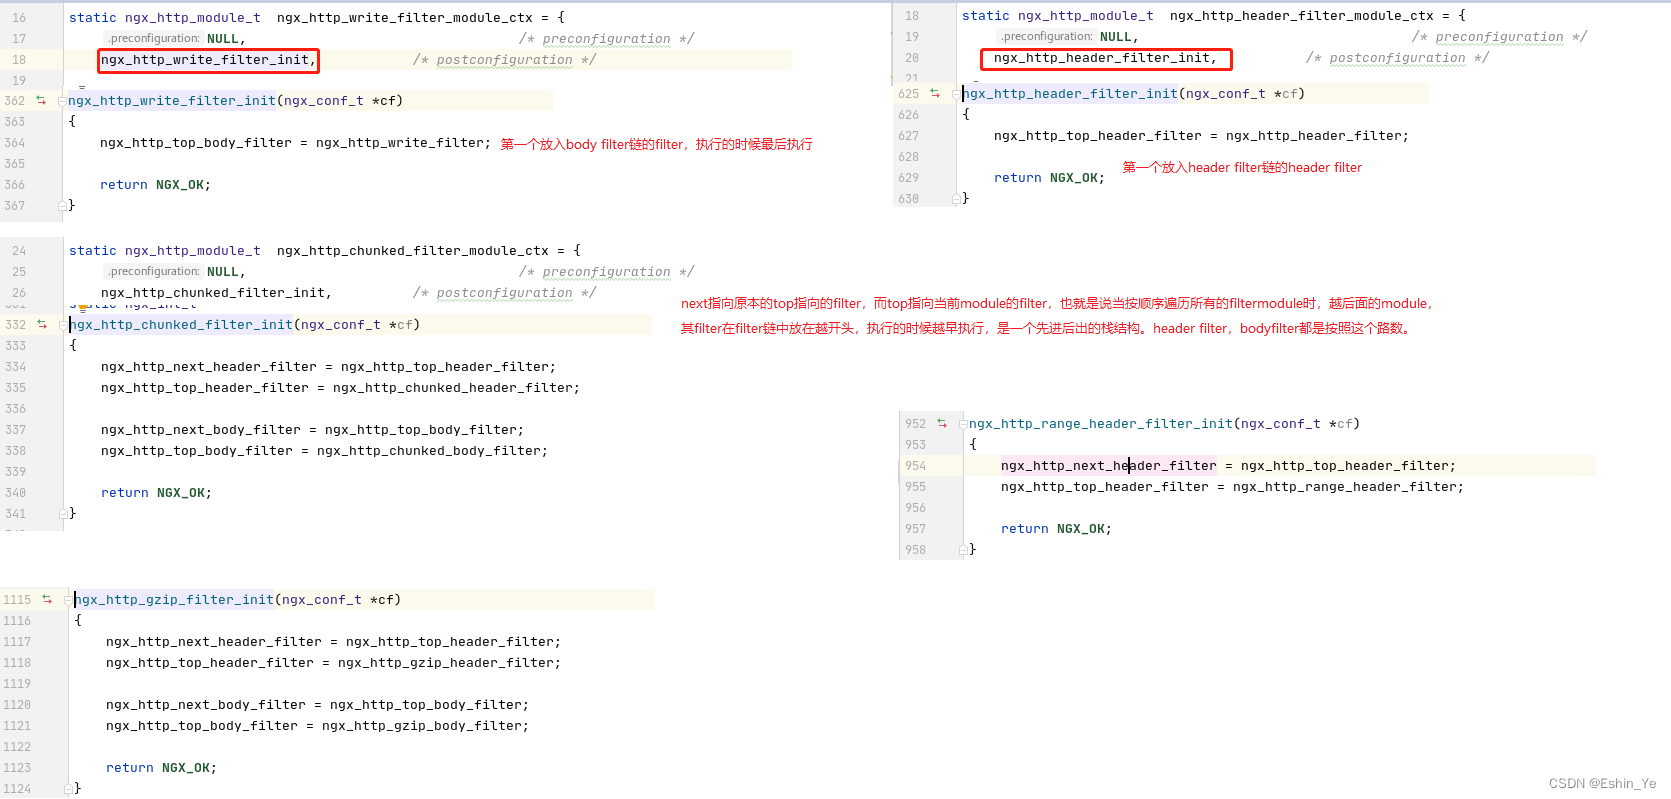Click ngx_http_chunked_filter_init on line 26
Screen dimensions: 1671x799
(213, 293)
